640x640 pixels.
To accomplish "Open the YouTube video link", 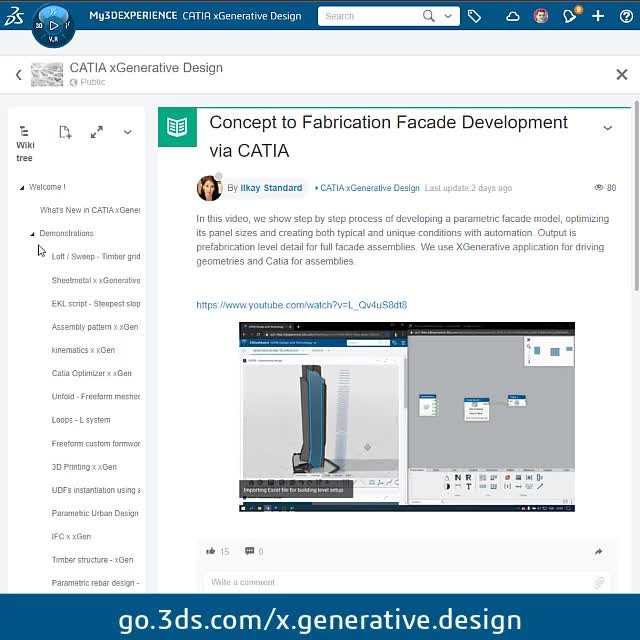I will (302, 305).
